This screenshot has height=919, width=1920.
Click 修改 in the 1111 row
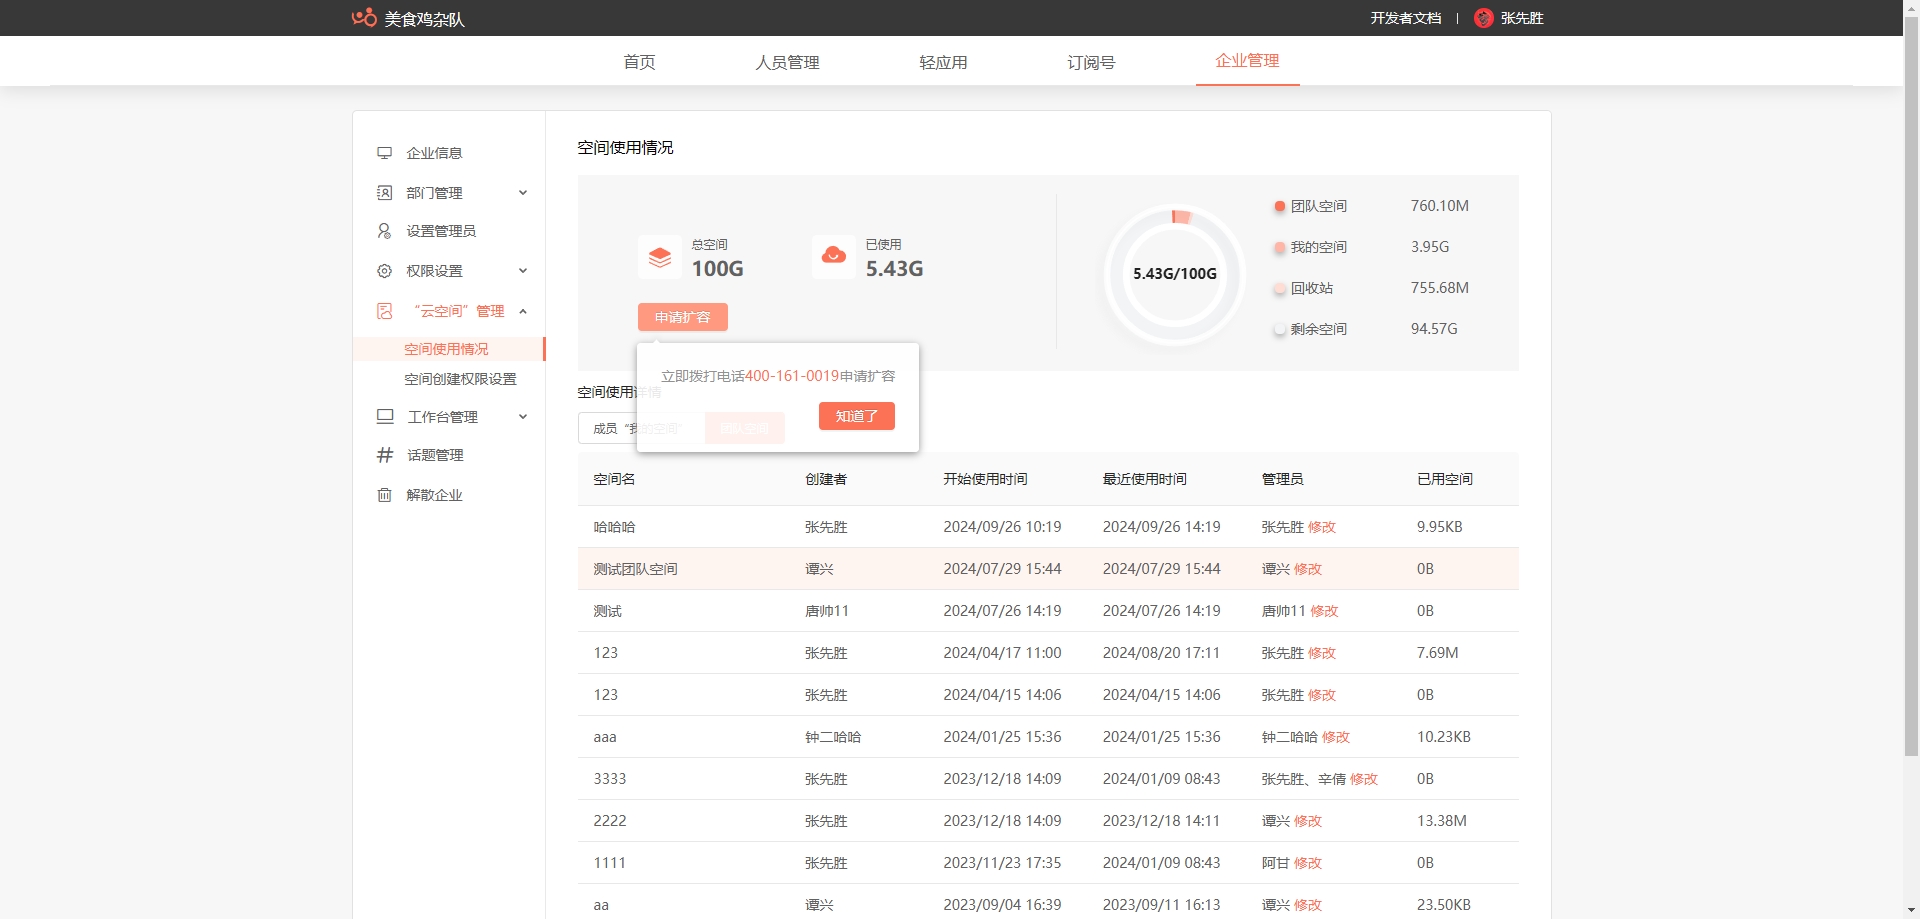click(x=1308, y=863)
